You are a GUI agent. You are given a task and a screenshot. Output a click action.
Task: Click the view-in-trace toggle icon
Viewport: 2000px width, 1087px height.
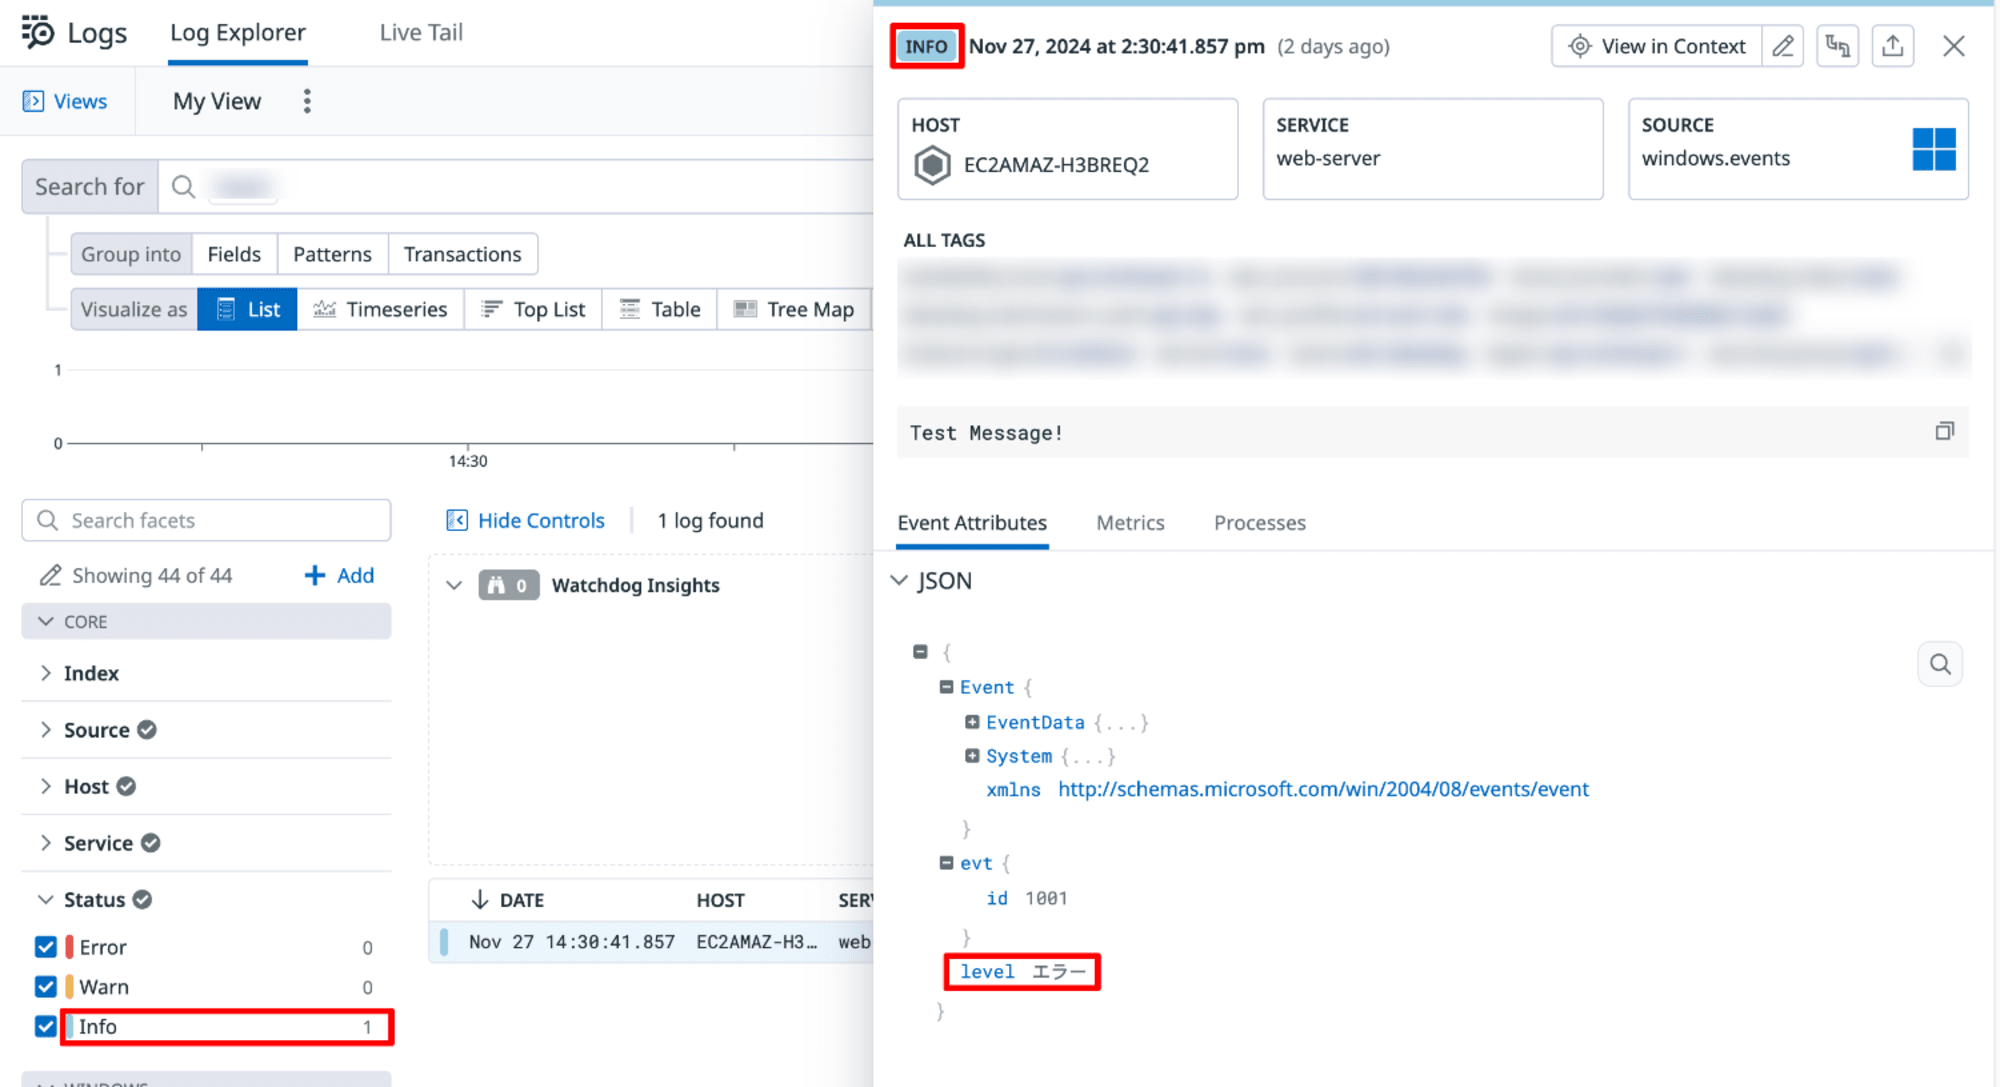click(1838, 46)
